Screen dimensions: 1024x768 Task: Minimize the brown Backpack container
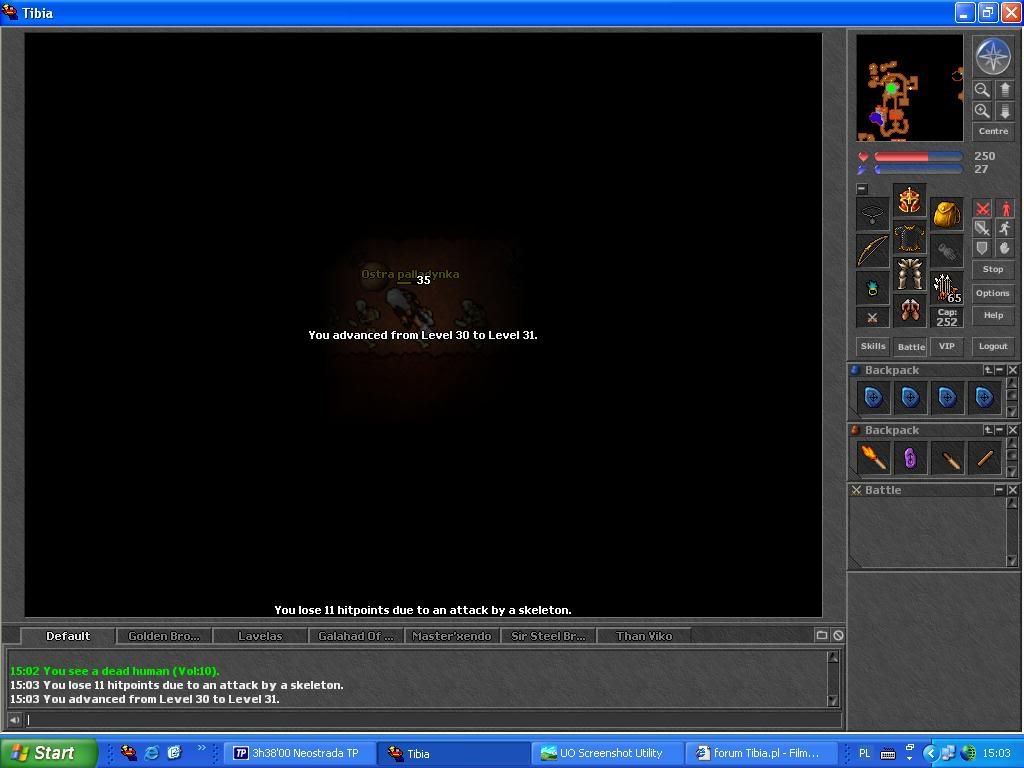pyautogui.click(x=1000, y=430)
